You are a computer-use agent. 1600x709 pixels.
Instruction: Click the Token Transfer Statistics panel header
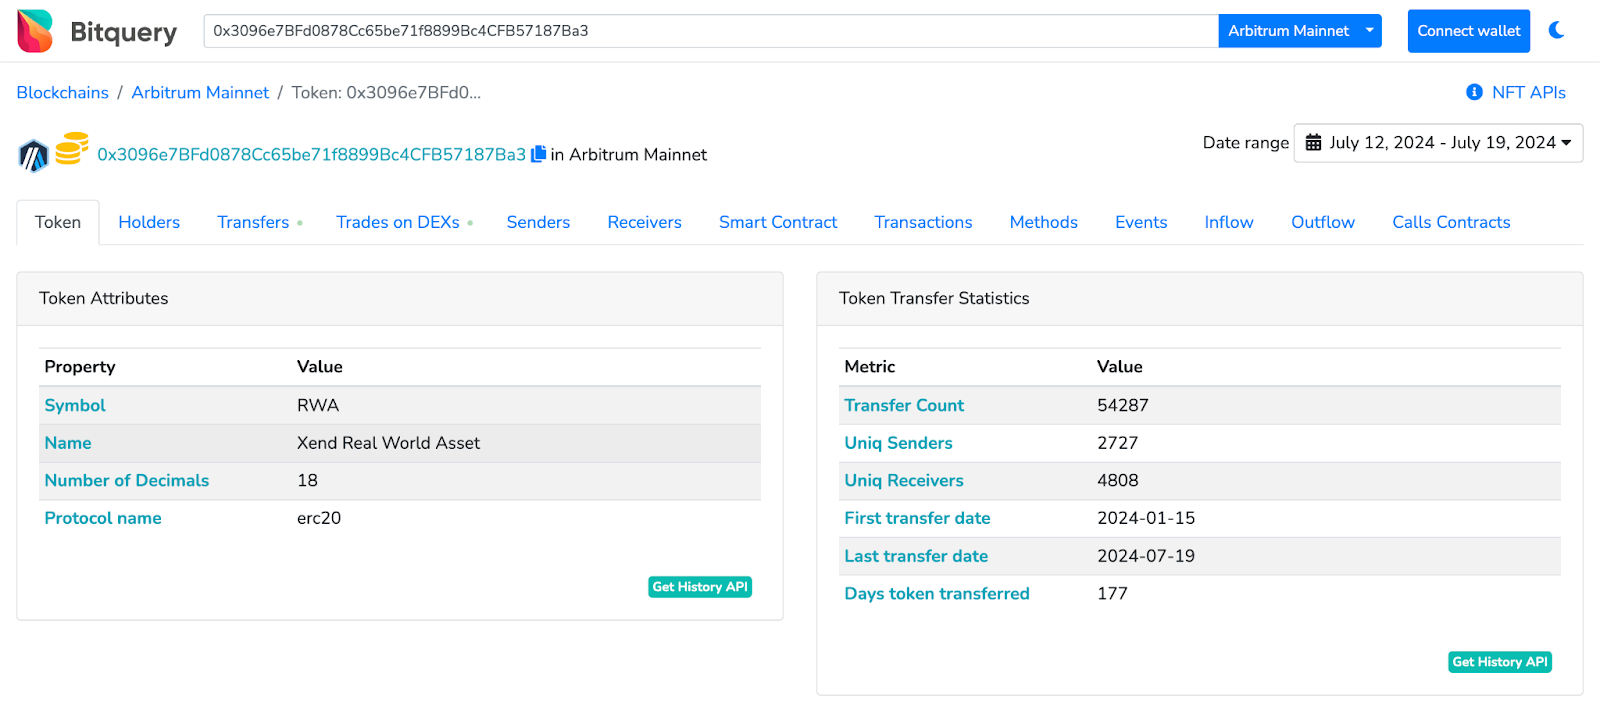pos(1200,298)
